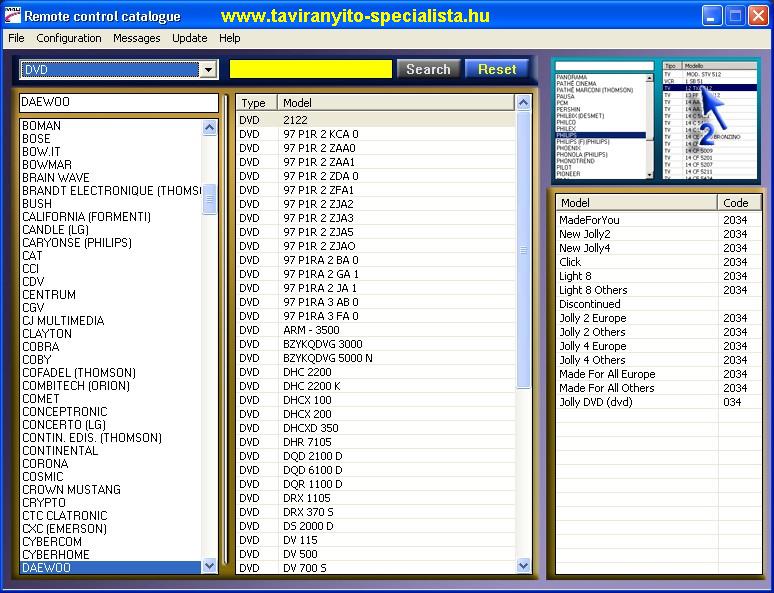Click the Light 8 Others row
This screenshot has height=593, width=774.
659,290
